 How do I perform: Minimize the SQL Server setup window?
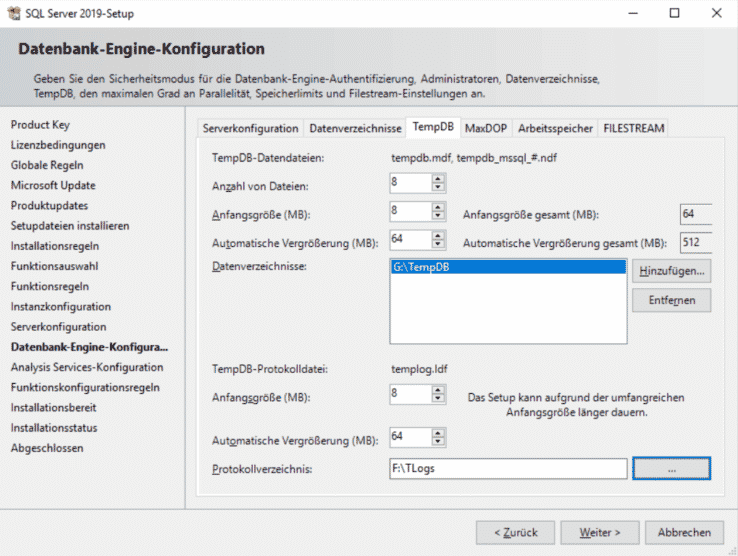(x=633, y=13)
